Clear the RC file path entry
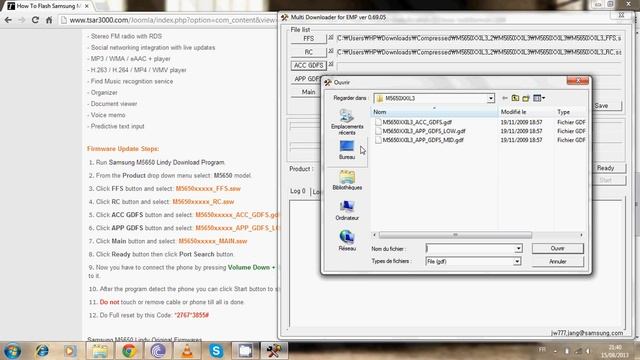The height and width of the screenshot is (360, 640). tap(331, 51)
